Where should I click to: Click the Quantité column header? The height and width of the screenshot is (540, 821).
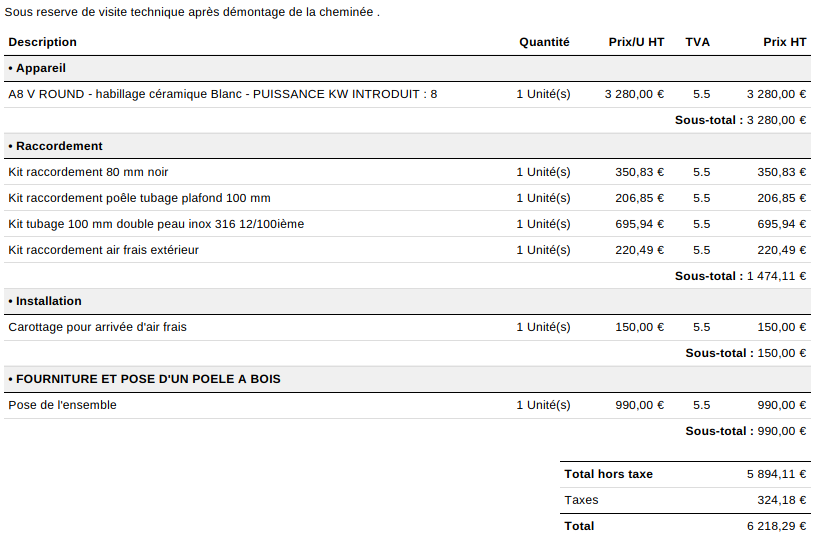pyautogui.click(x=544, y=42)
